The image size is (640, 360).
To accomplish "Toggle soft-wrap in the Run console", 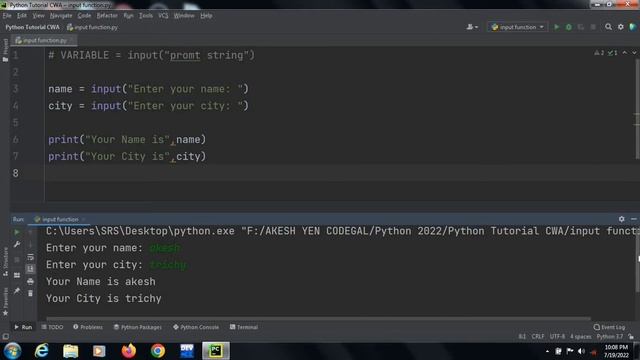I will pyautogui.click(x=30, y=257).
